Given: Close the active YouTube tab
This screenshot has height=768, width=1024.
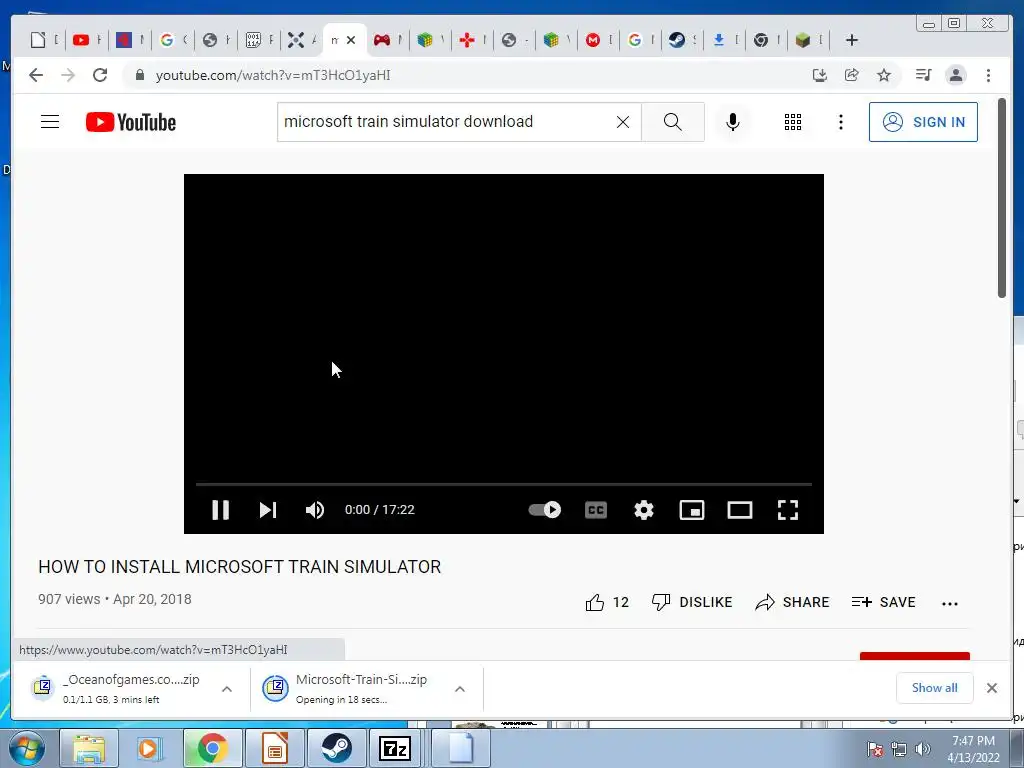Looking at the screenshot, I should [x=351, y=40].
